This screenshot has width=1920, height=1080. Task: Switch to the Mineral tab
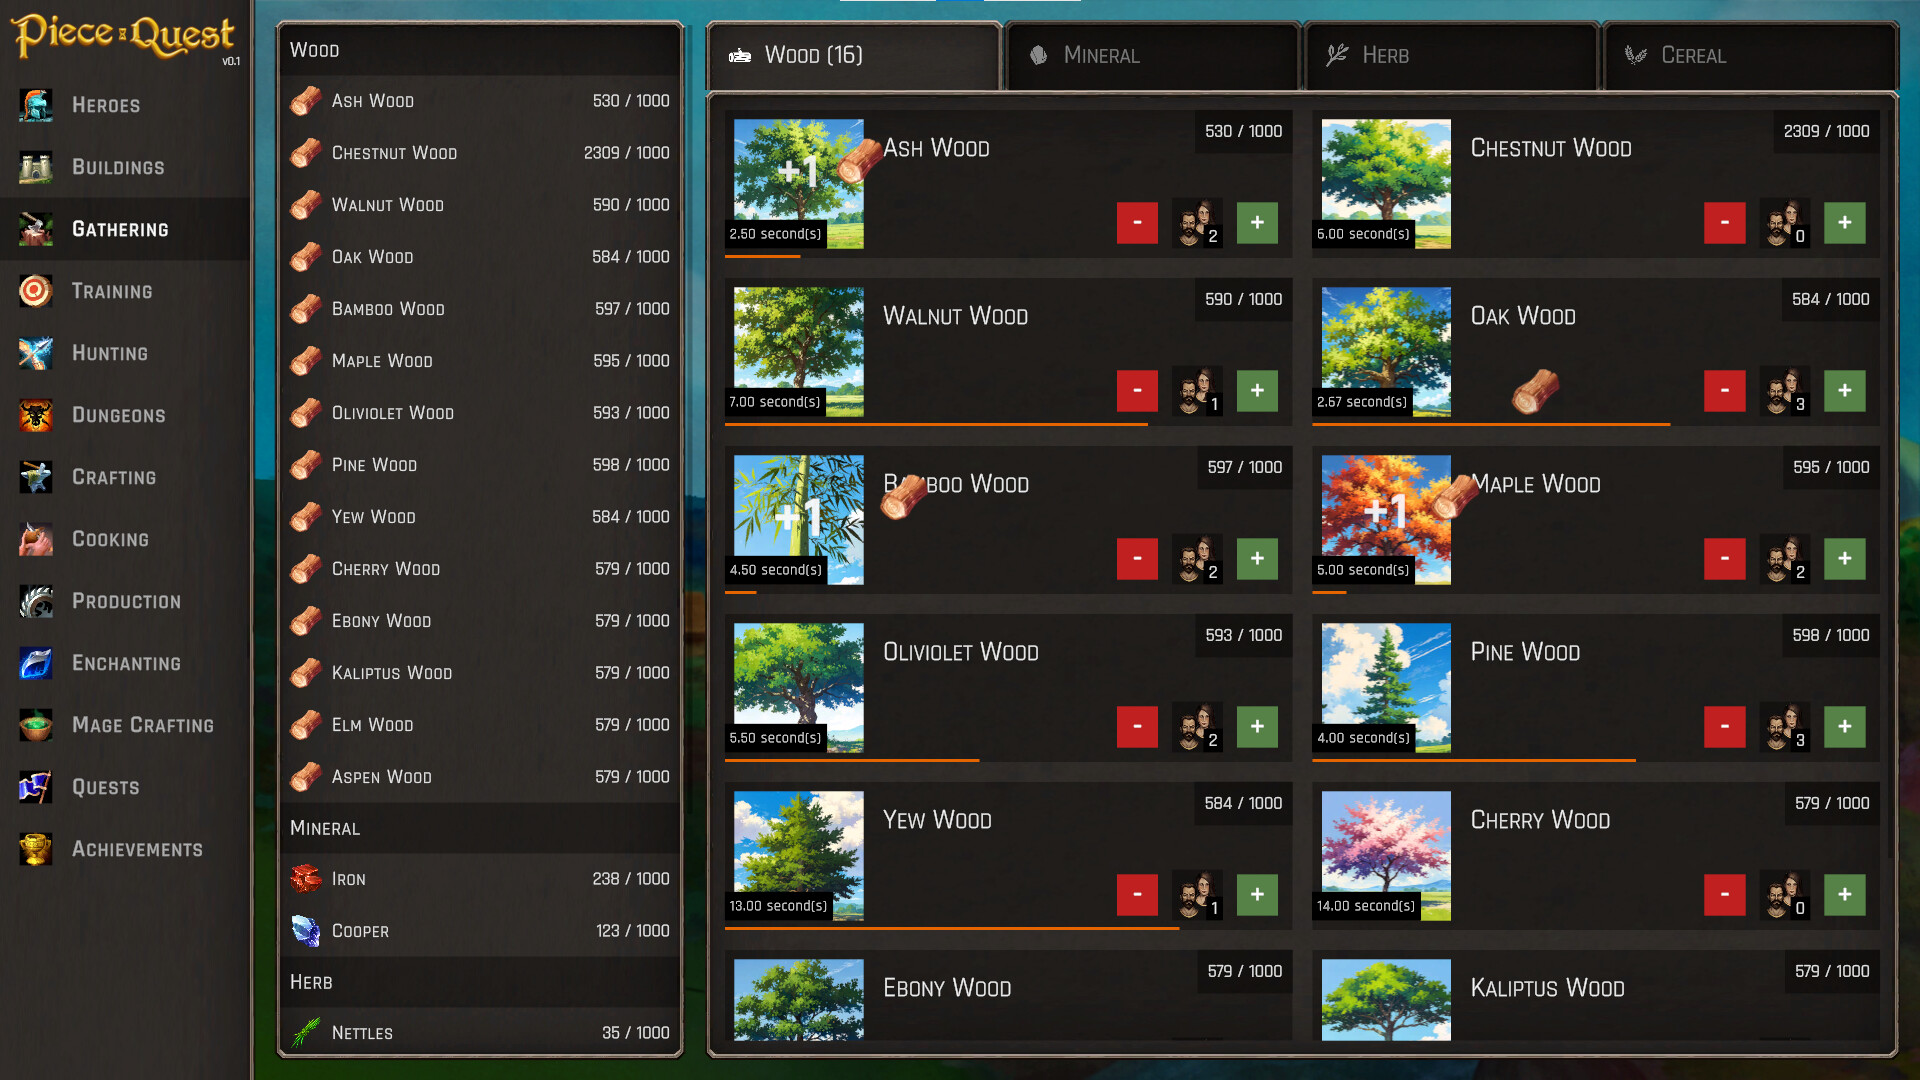1152,55
